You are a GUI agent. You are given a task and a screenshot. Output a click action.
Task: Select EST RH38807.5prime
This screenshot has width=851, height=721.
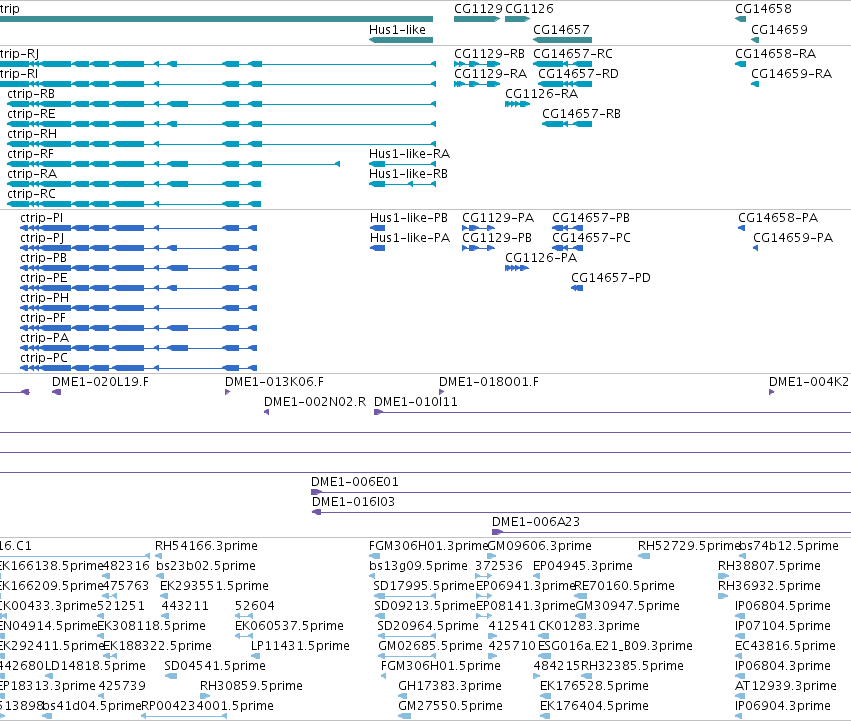769,566
